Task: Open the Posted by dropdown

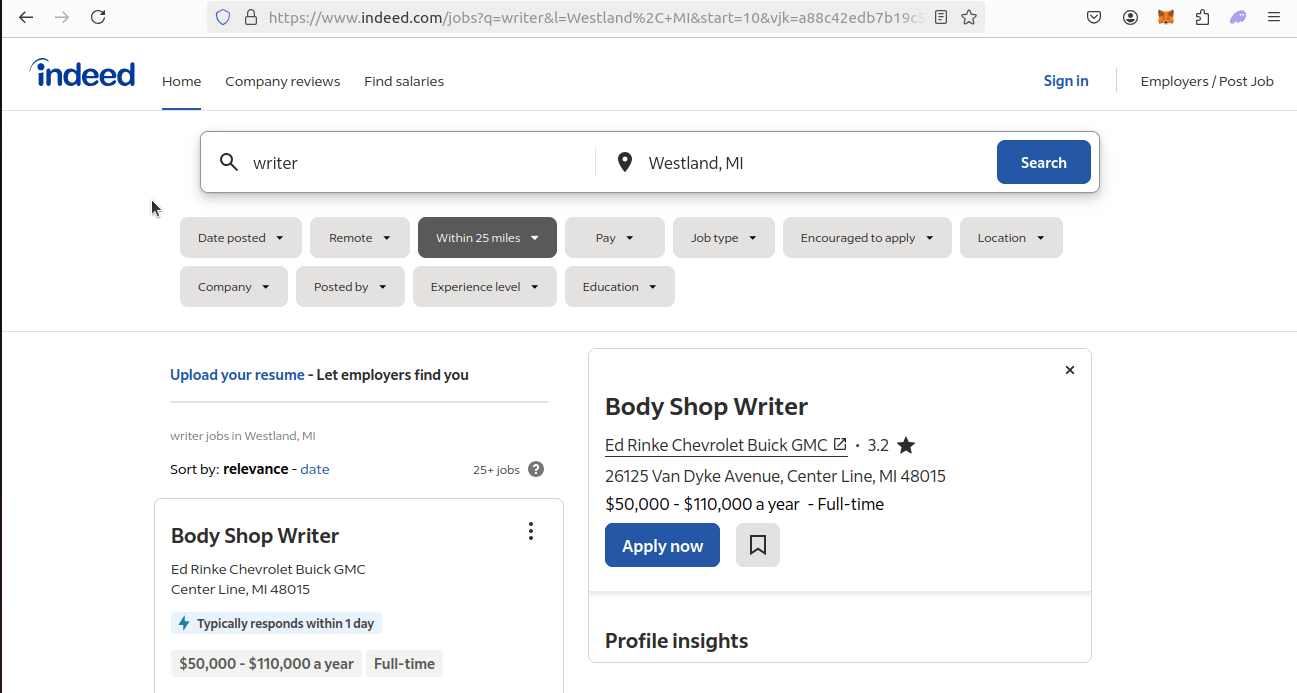Action: [x=350, y=287]
